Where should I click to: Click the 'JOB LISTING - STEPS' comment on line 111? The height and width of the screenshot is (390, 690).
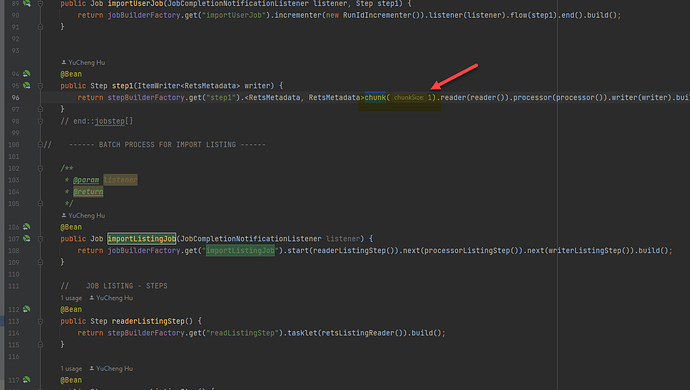(127, 286)
